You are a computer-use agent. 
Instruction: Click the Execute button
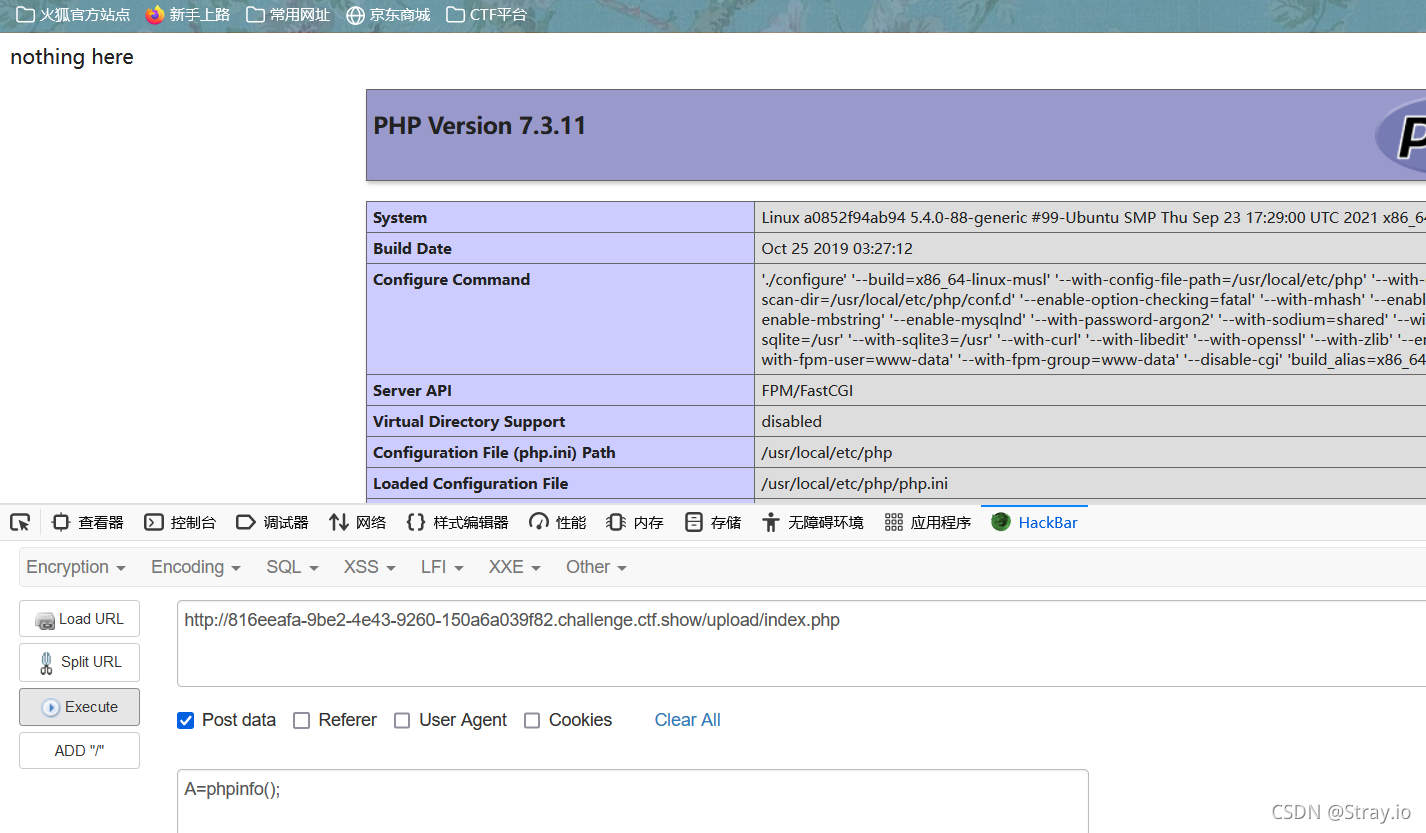[x=79, y=707]
